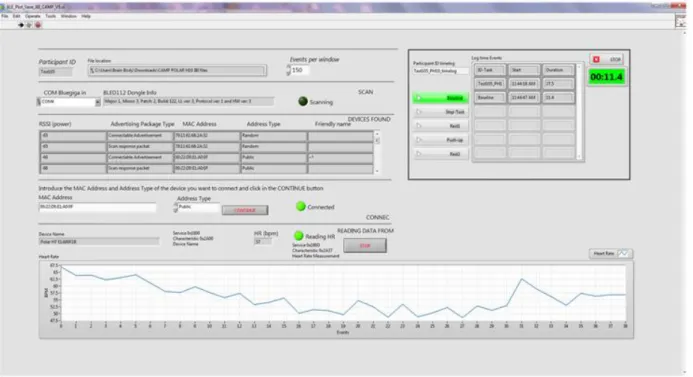Click the red Abort Execution toolbar icon

tap(38, 25)
